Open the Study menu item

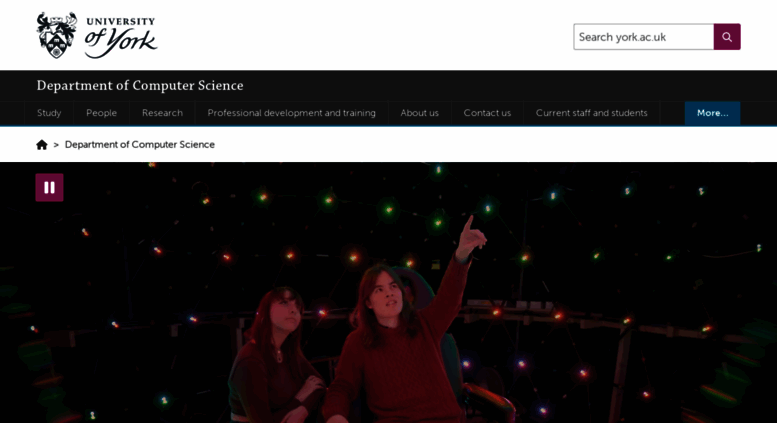coord(49,113)
